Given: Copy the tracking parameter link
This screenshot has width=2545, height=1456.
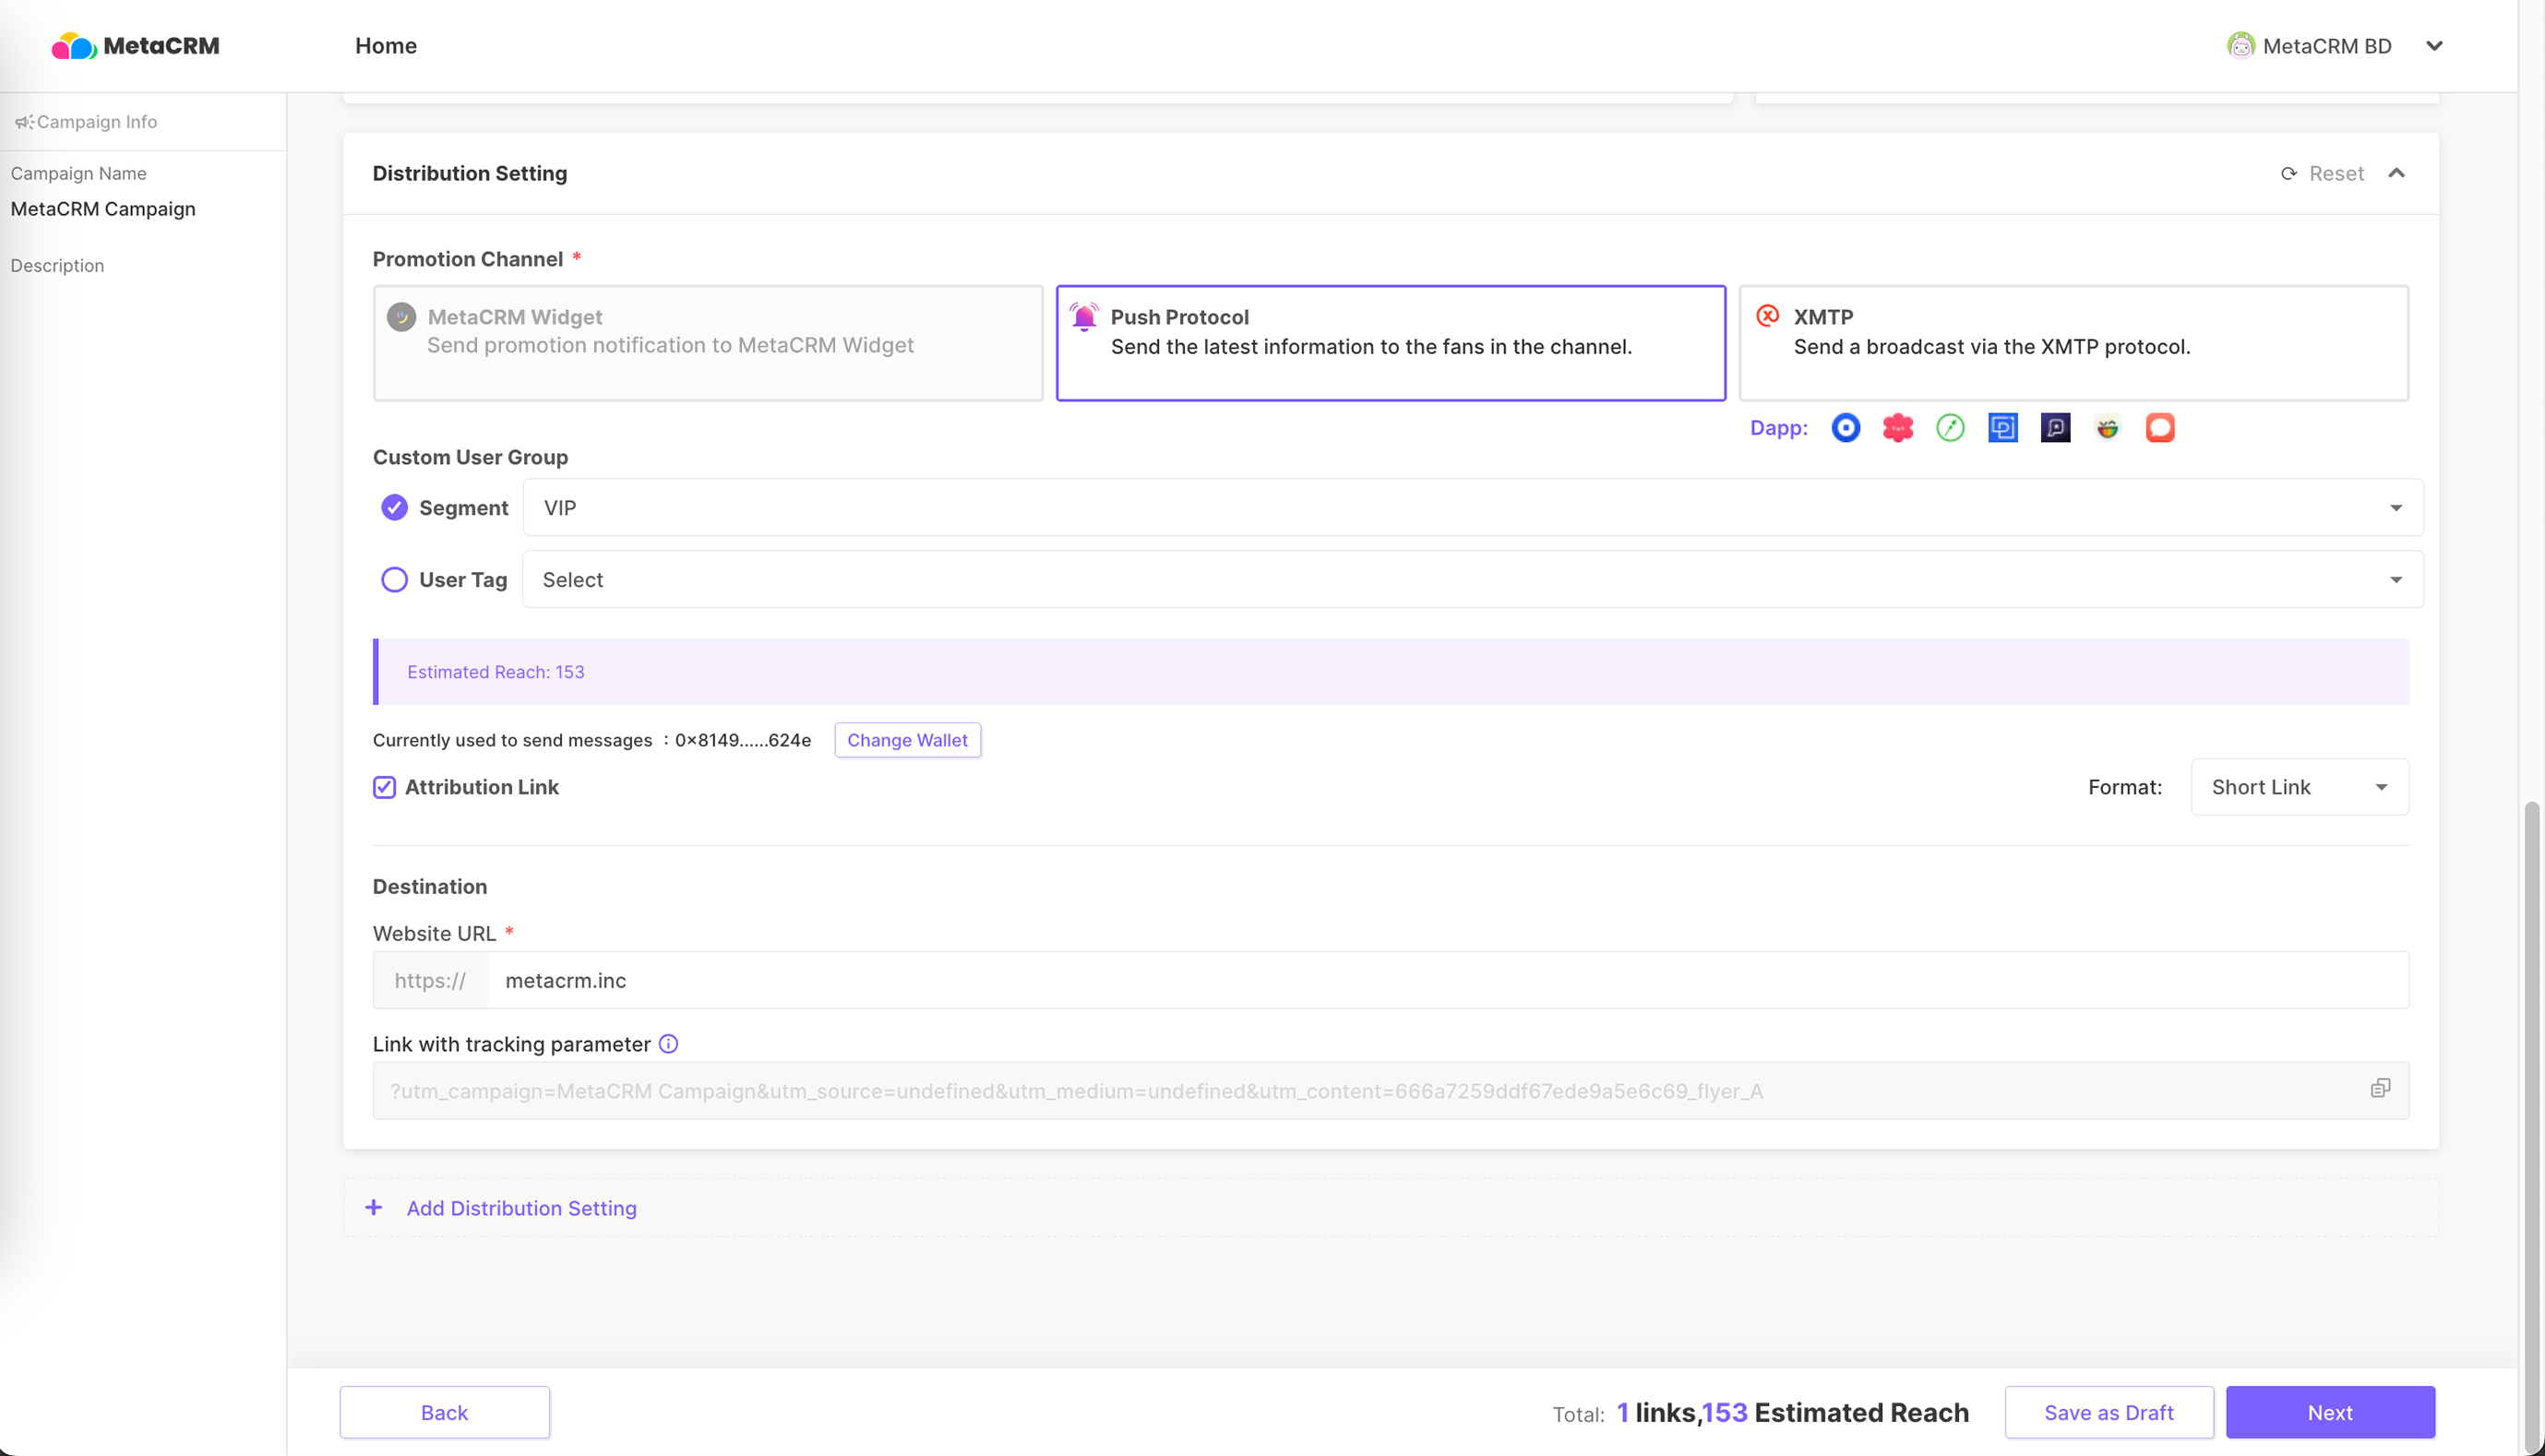Looking at the screenshot, I should click(2380, 1088).
